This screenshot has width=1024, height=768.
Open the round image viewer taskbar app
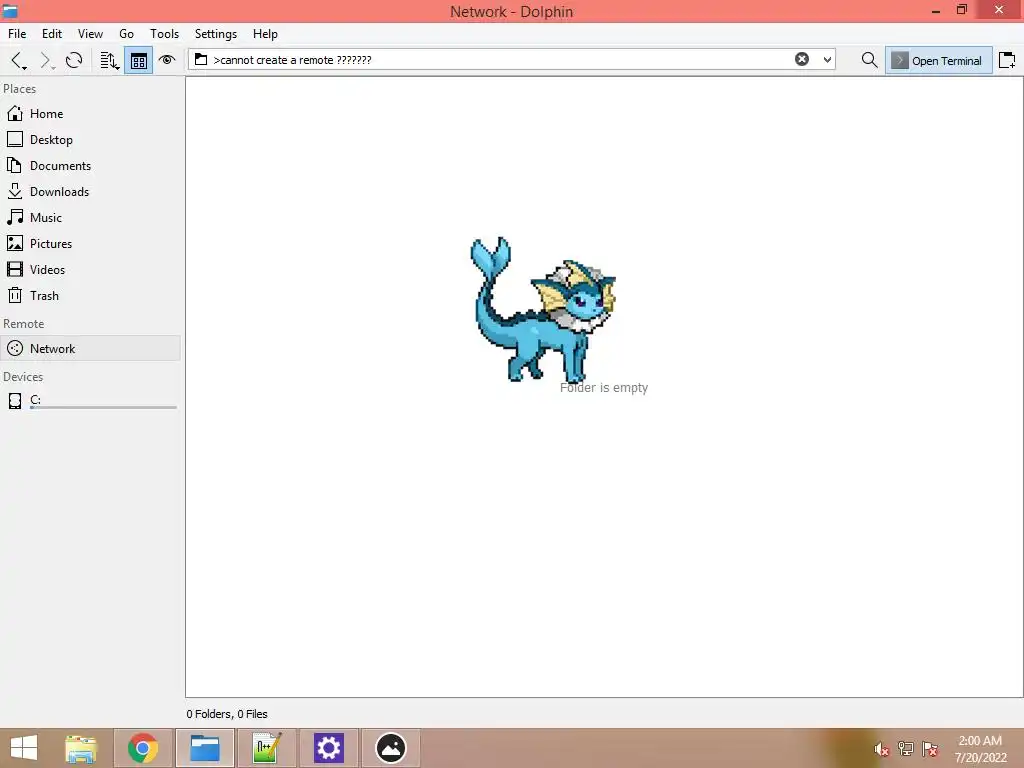[x=391, y=748]
